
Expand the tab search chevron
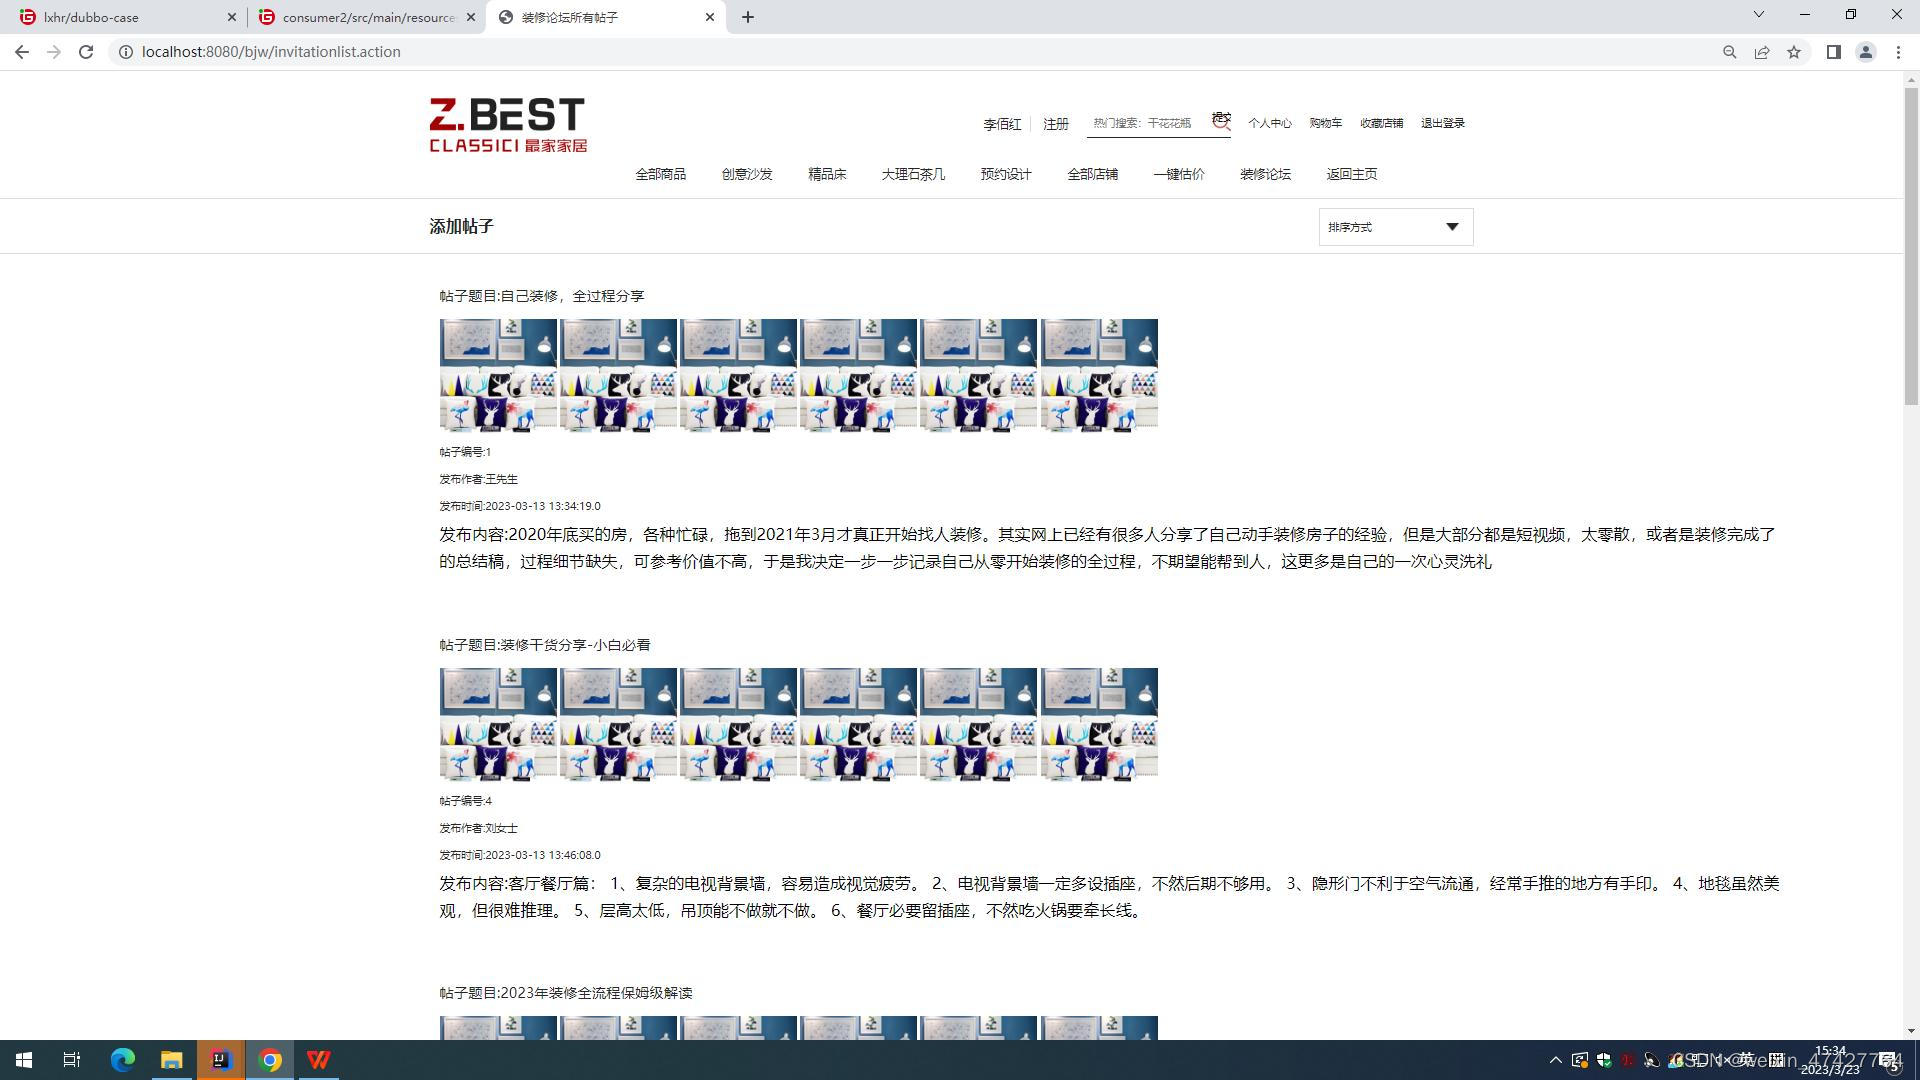click(1758, 15)
